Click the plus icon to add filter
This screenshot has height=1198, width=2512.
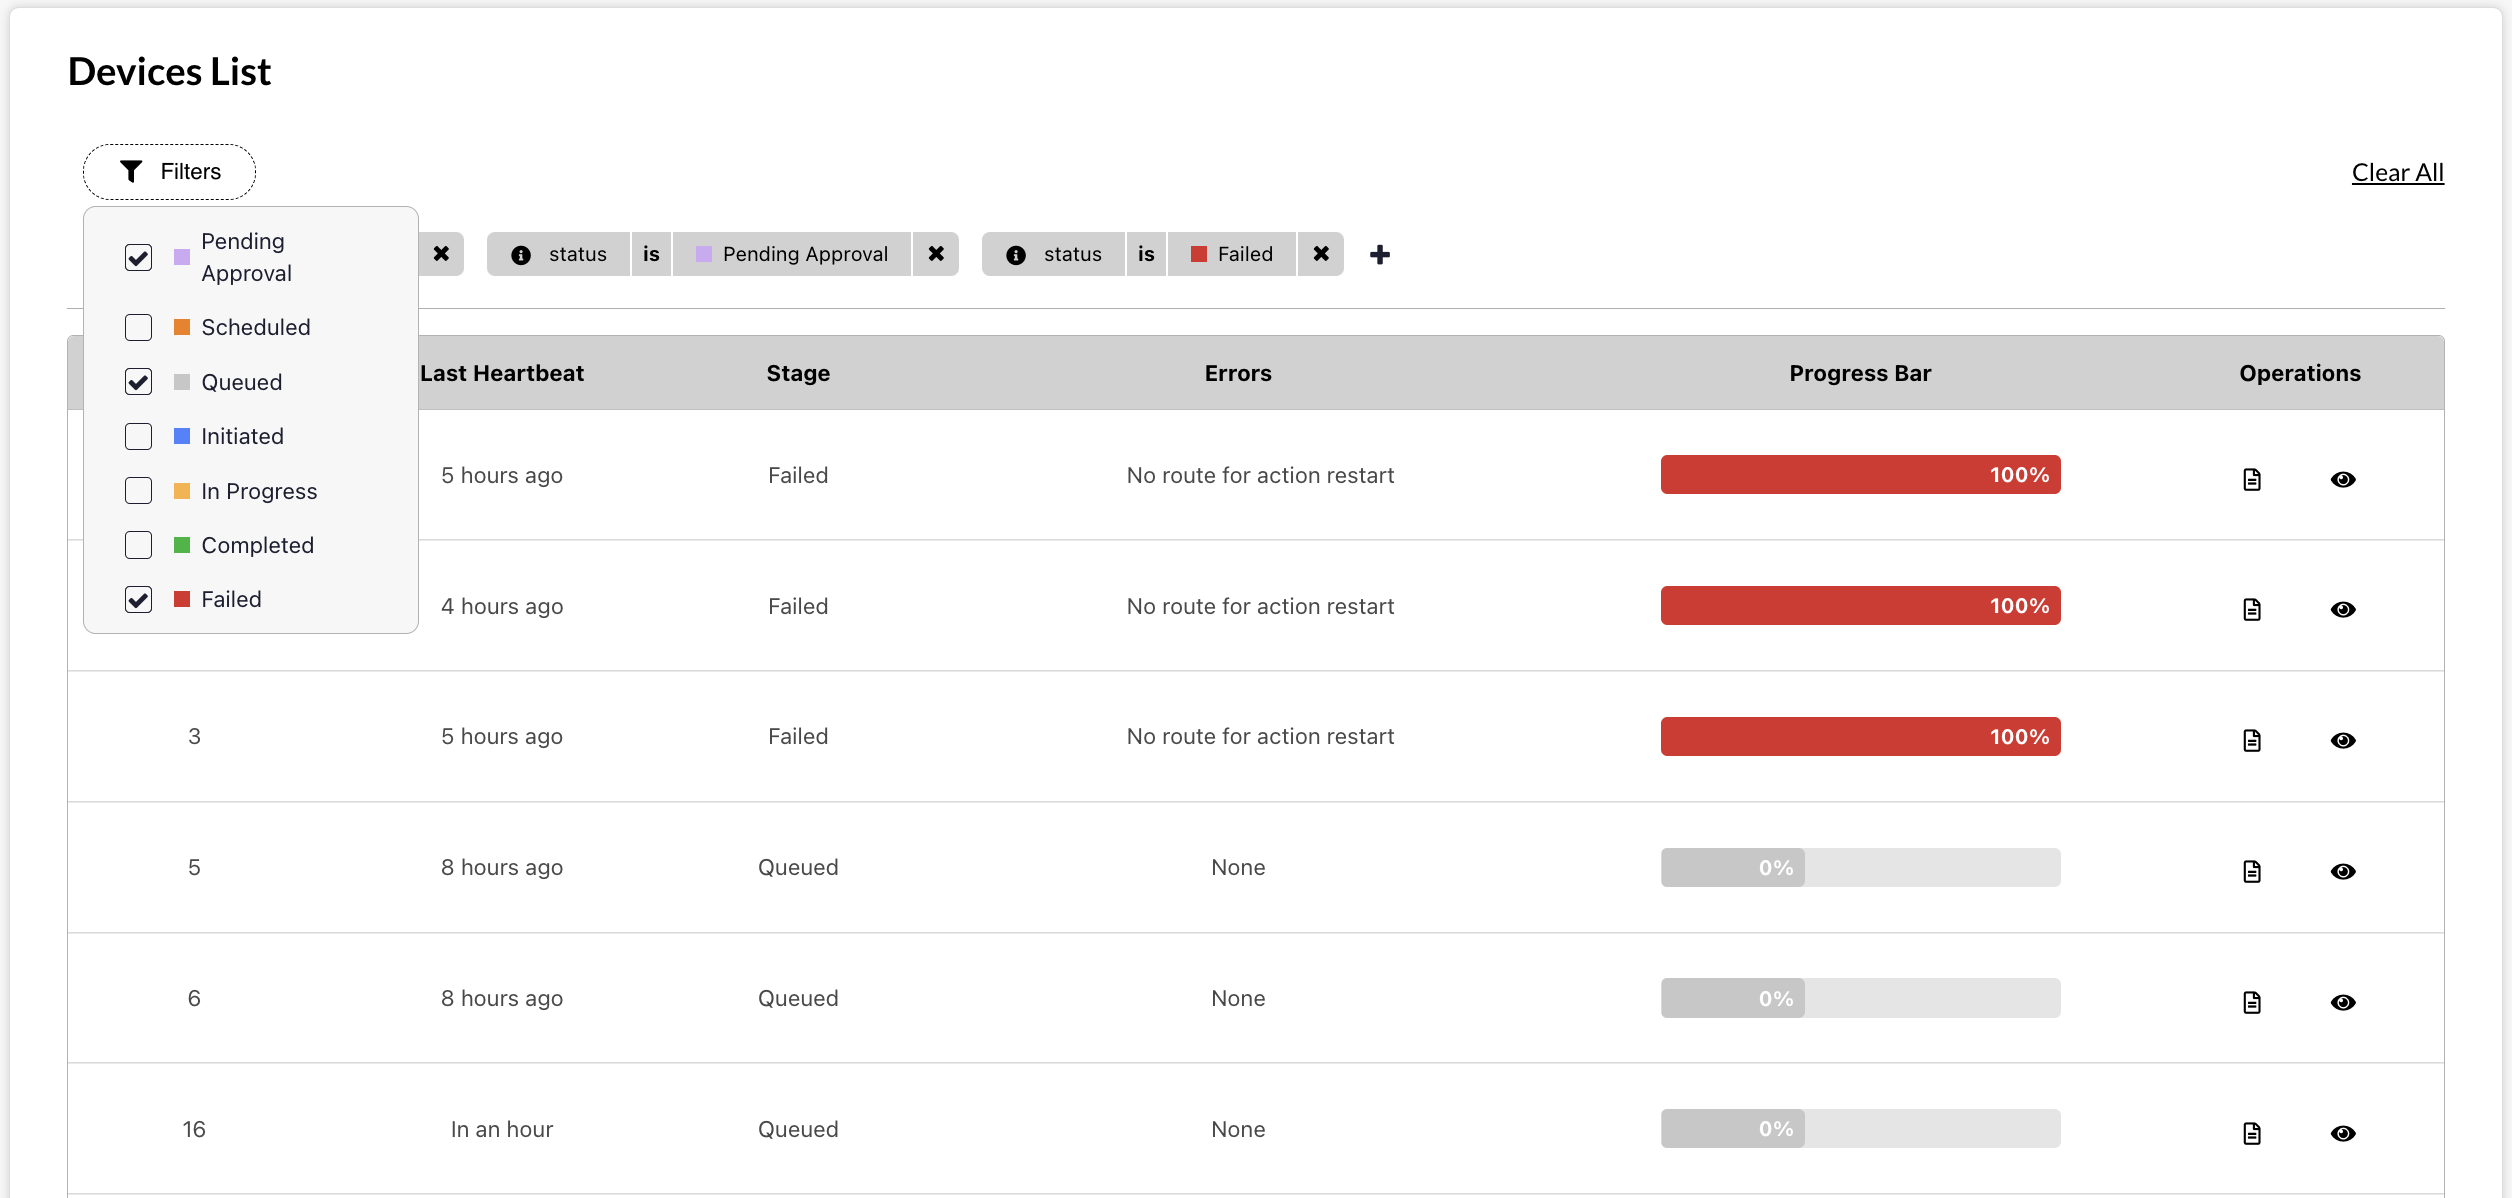coord(1380,255)
